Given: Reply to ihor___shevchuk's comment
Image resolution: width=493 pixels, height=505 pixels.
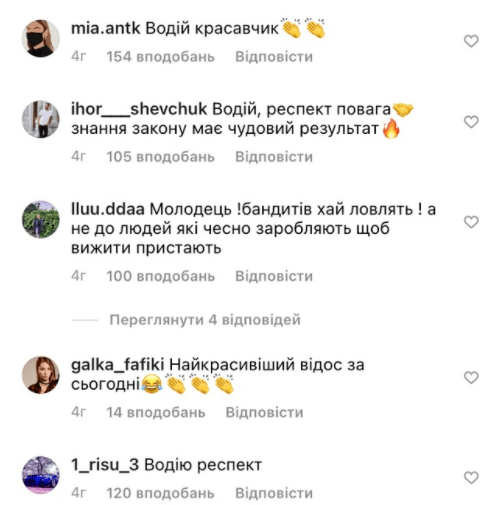Looking at the screenshot, I should coord(274,157).
